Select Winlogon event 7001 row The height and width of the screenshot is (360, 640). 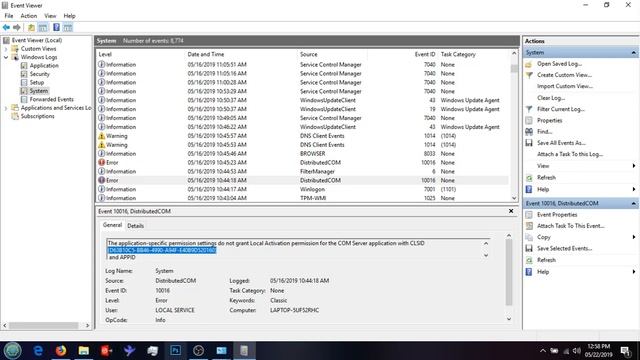[303, 189]
